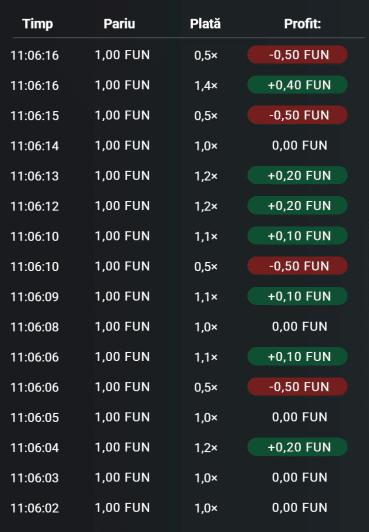
Task: Click the green +0,40 FUN profit badge
Action: click(297, 85)
